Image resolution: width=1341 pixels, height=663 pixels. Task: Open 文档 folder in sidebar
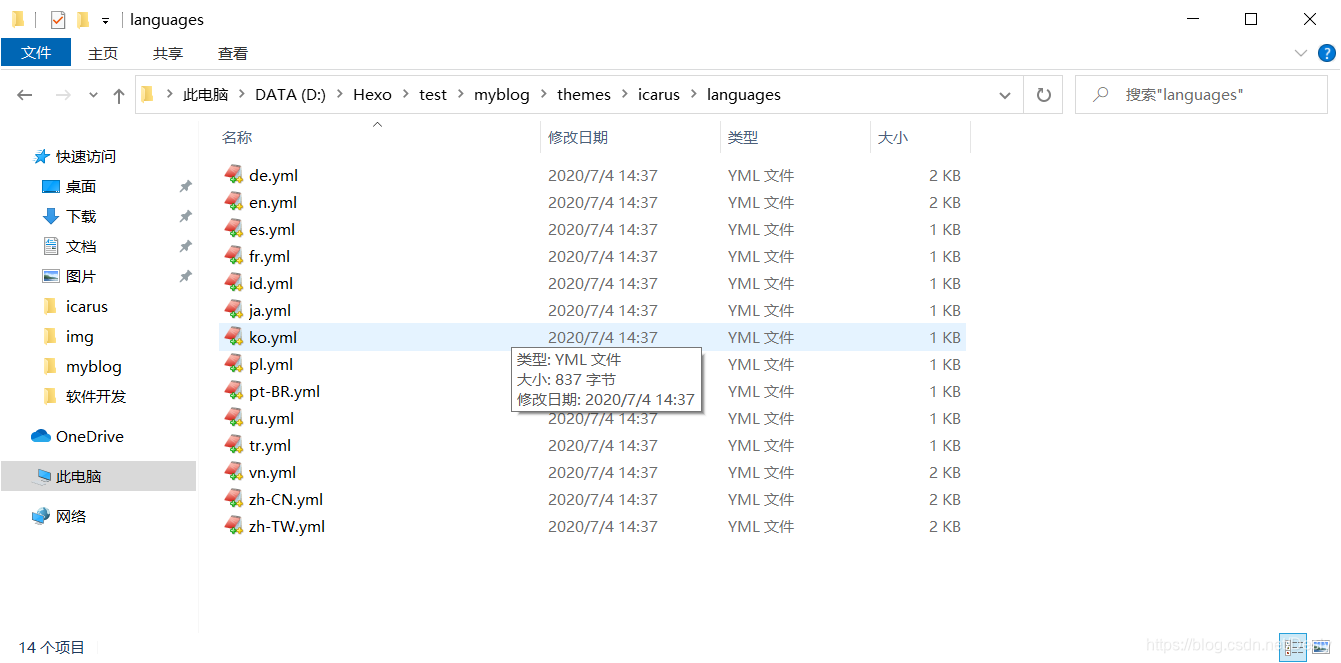tap(81, 247)
